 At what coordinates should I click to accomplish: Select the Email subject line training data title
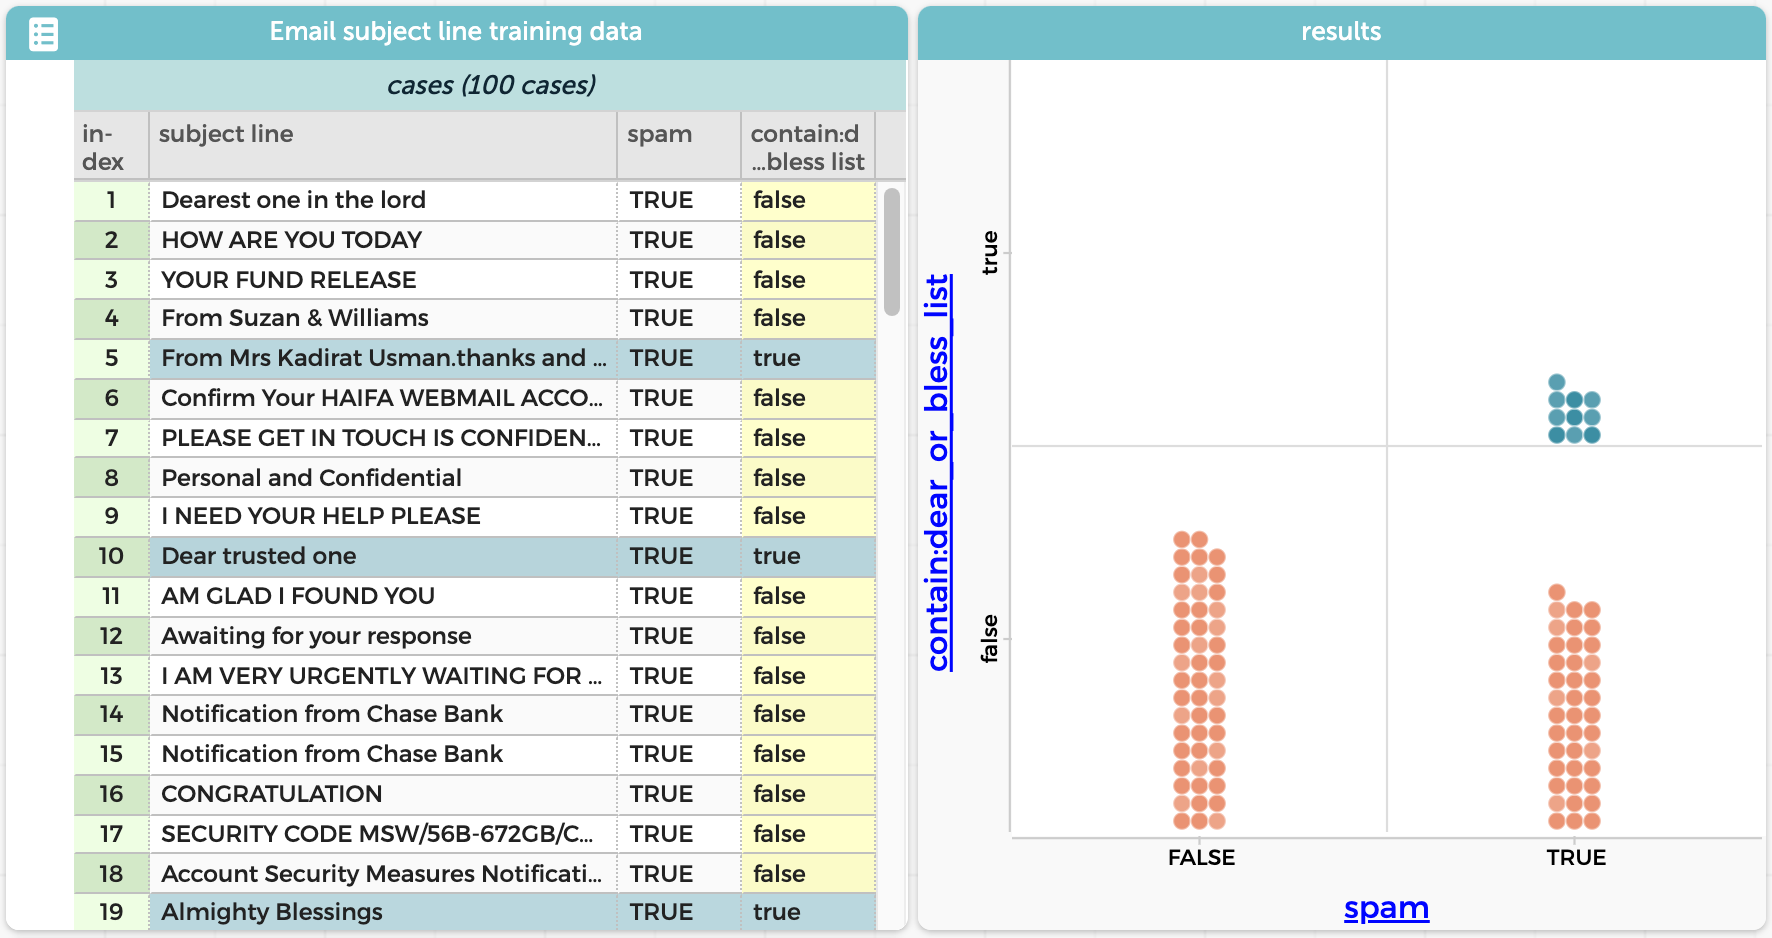tap(455, 32)
